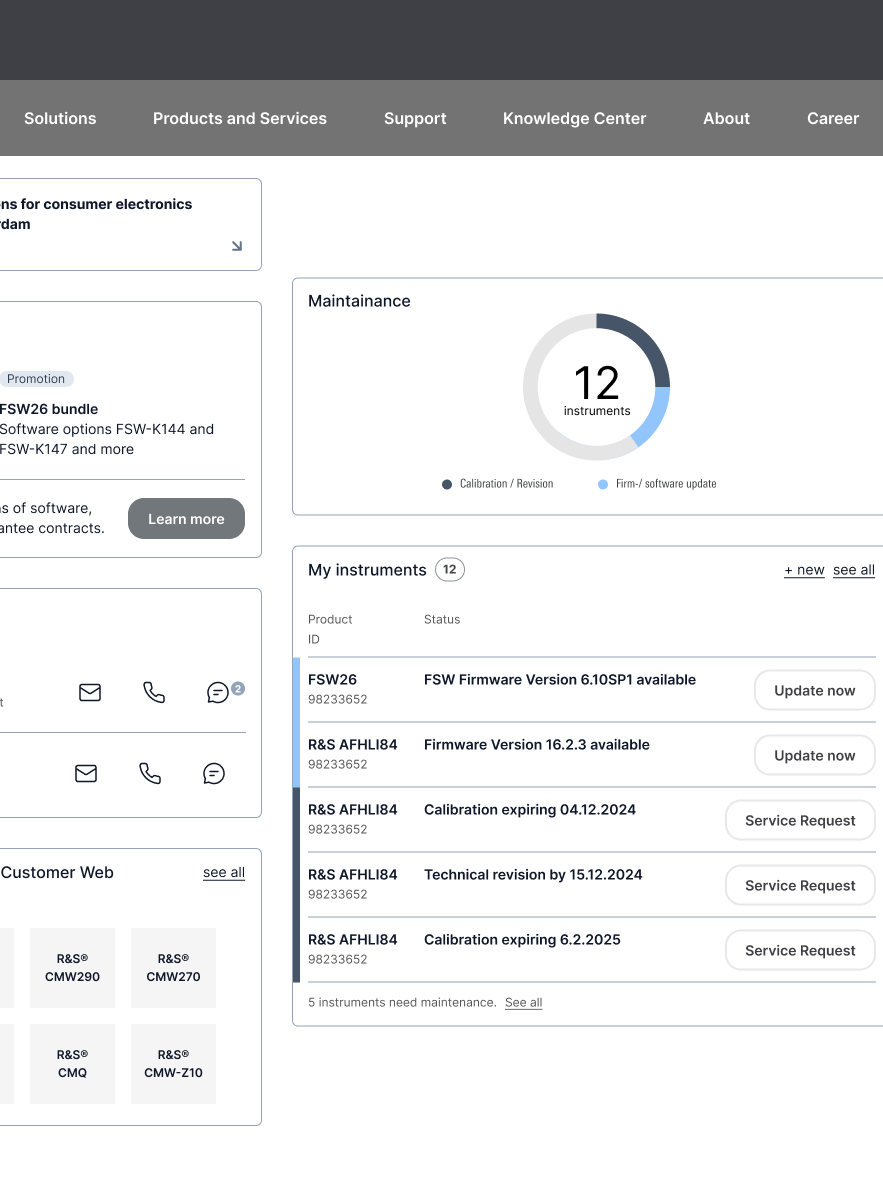Click mail icon in the lower contact row

86,773
